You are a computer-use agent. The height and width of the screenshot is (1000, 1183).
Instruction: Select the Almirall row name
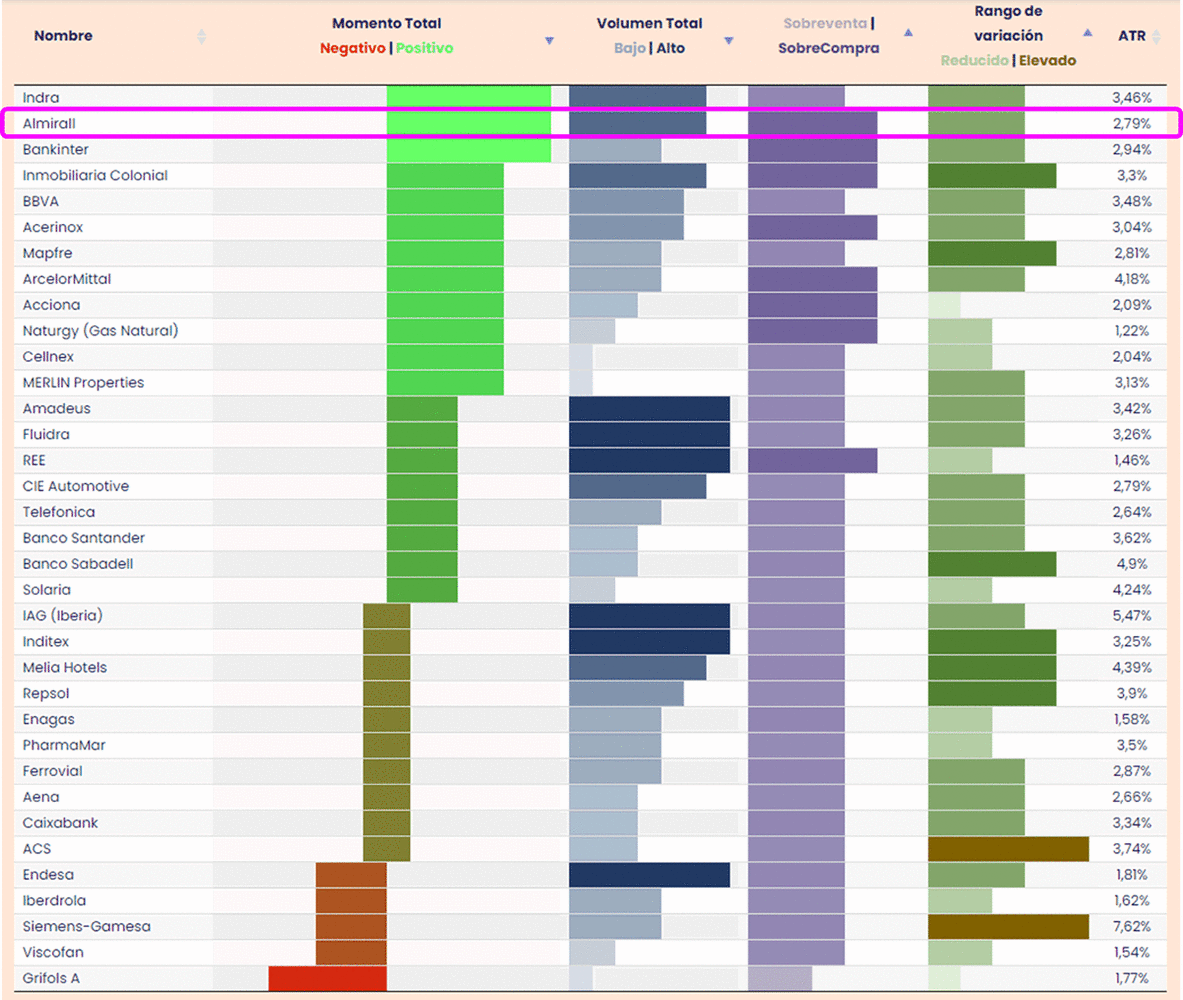[49, 123]
